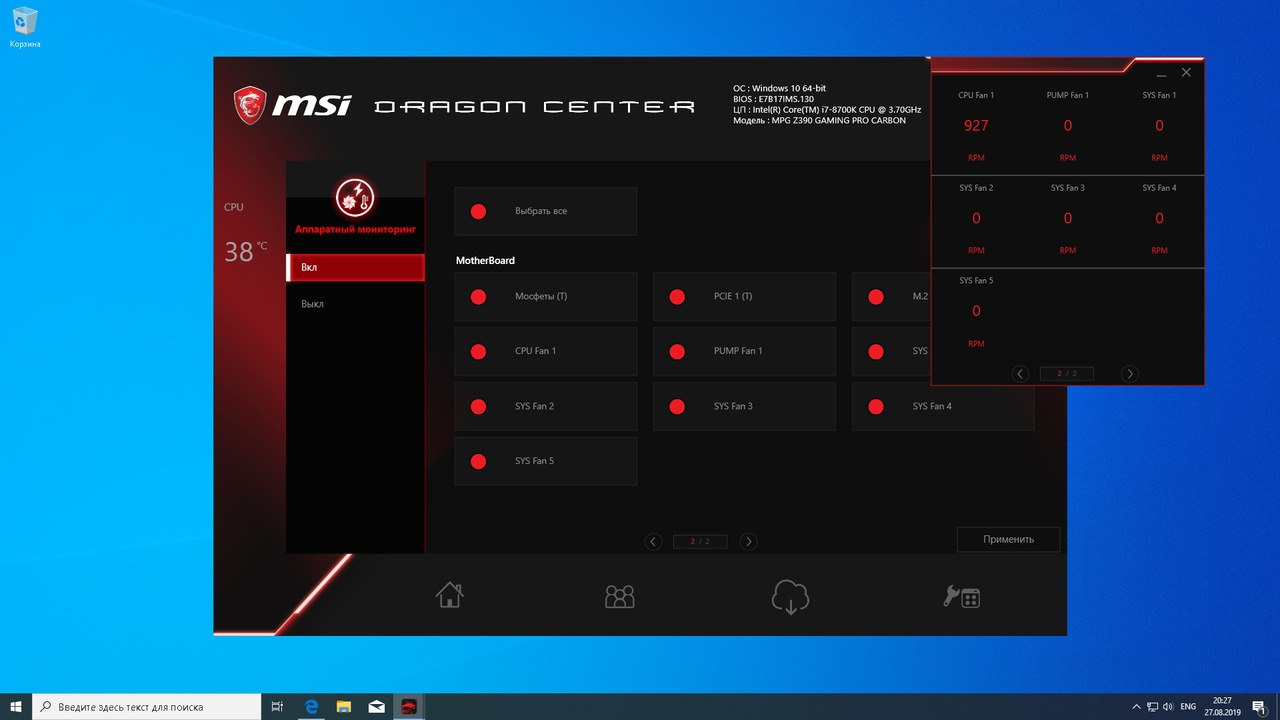1280x720 pixels.
Task: Launch Microsoft Edge from taskbar
Action: click(x=311, y=706)
